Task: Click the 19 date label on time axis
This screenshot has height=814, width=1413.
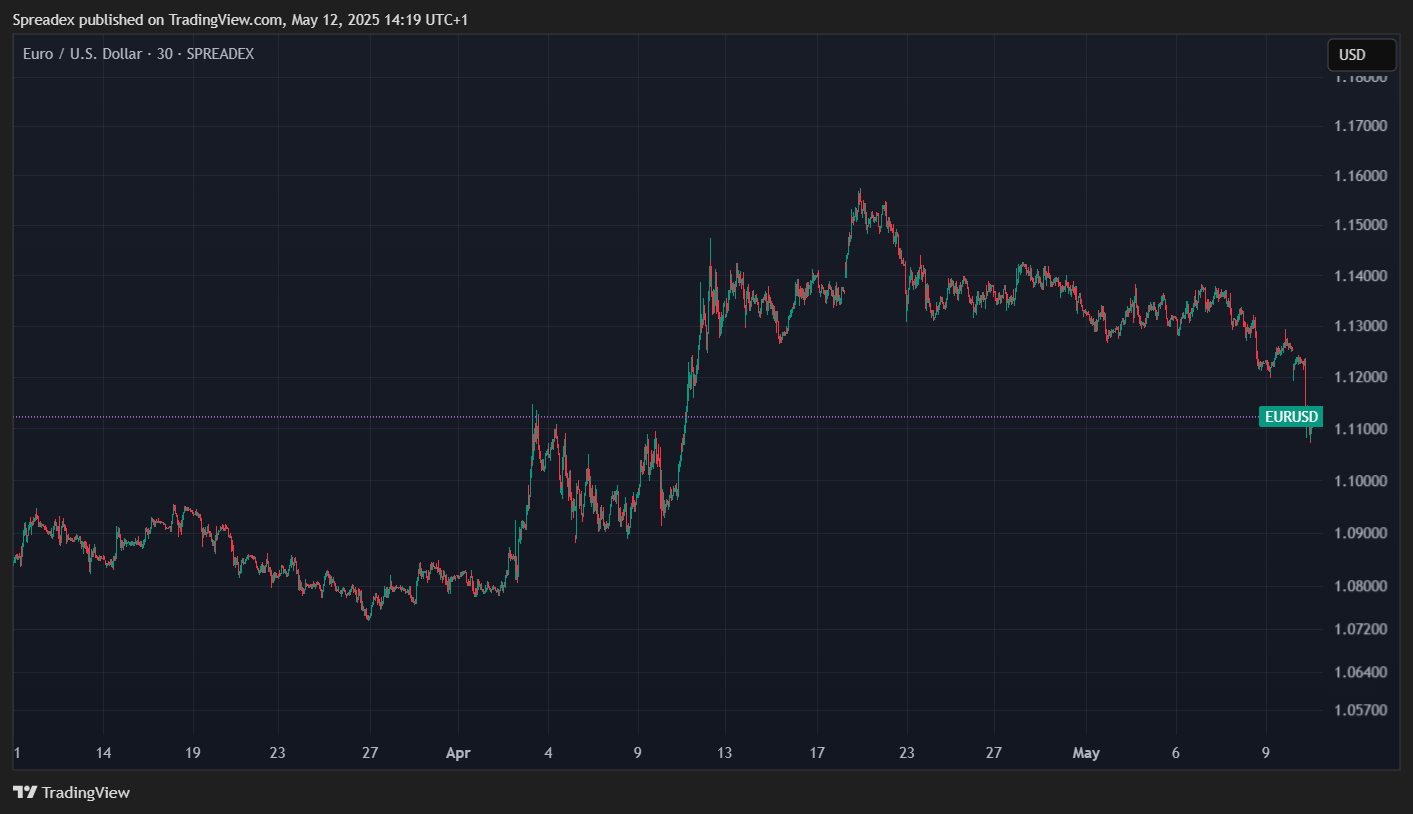Action: [x=193, y=753]
